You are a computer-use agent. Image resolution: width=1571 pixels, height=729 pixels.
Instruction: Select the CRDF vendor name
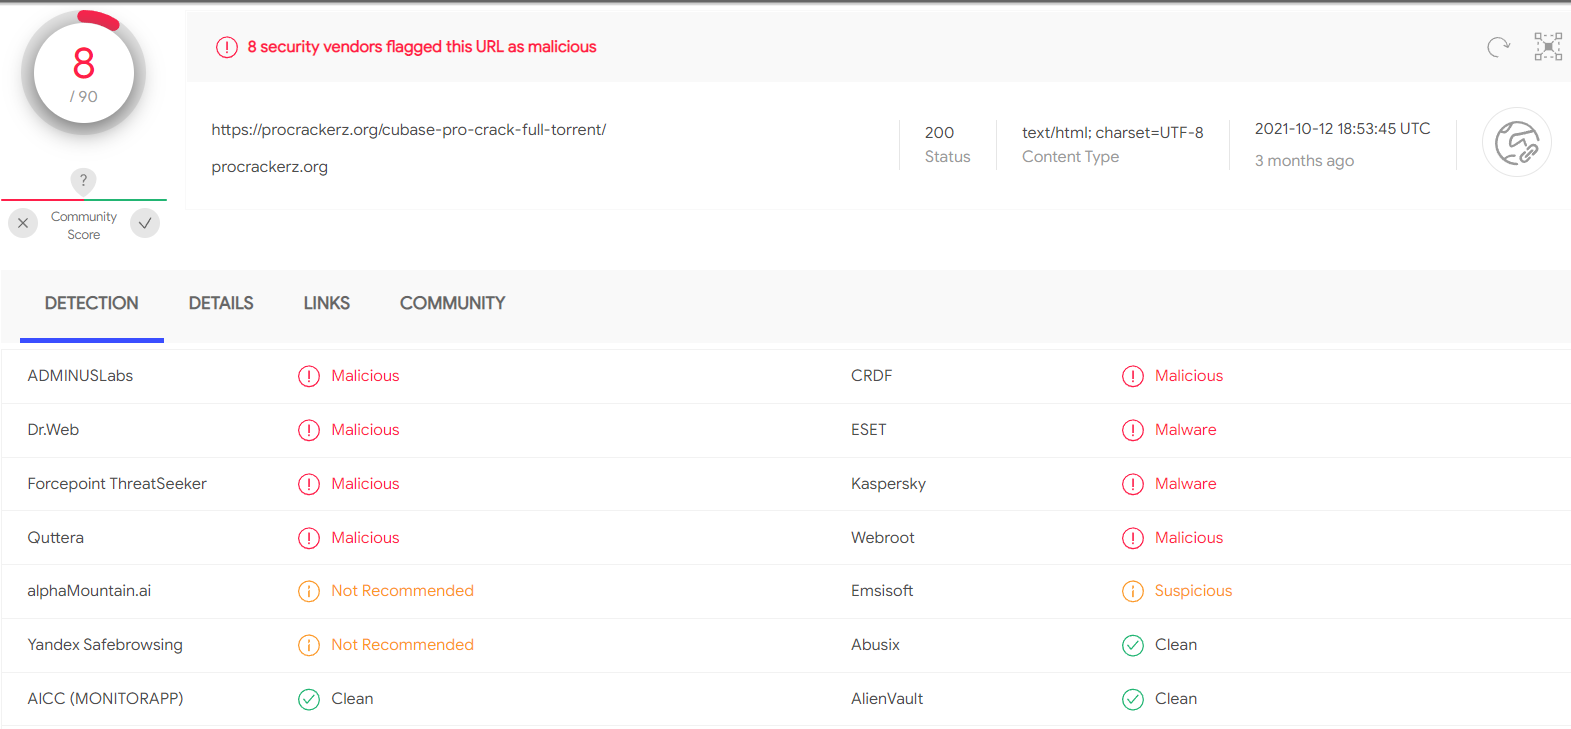tap(871, 376)
